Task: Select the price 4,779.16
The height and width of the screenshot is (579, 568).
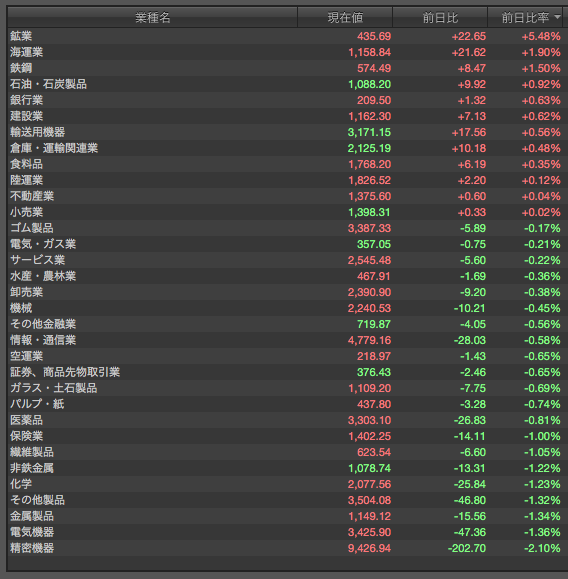Action: pos(369,340)
